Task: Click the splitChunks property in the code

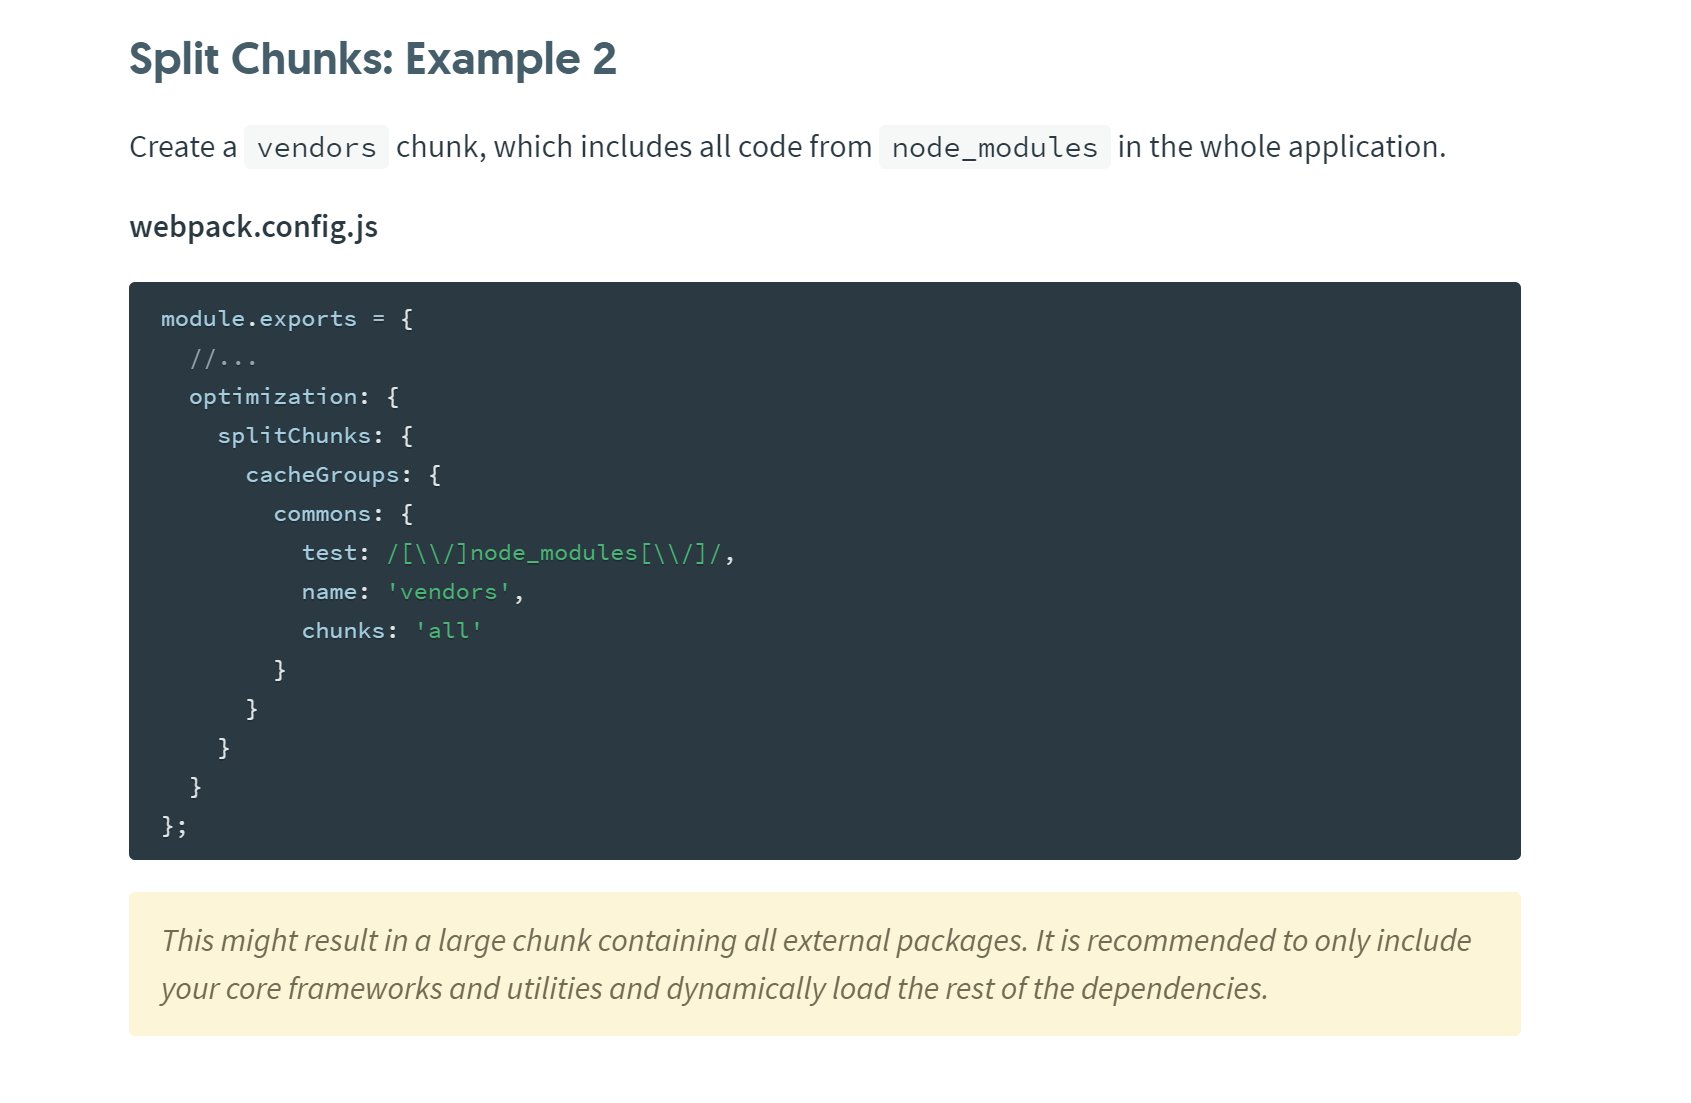Action: (300, 435)
